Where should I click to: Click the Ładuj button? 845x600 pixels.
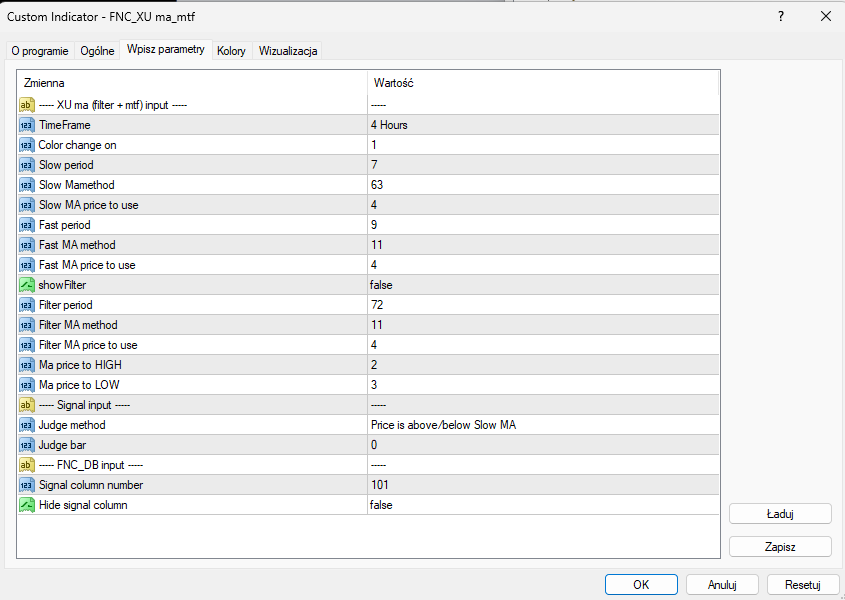(780, 514)
